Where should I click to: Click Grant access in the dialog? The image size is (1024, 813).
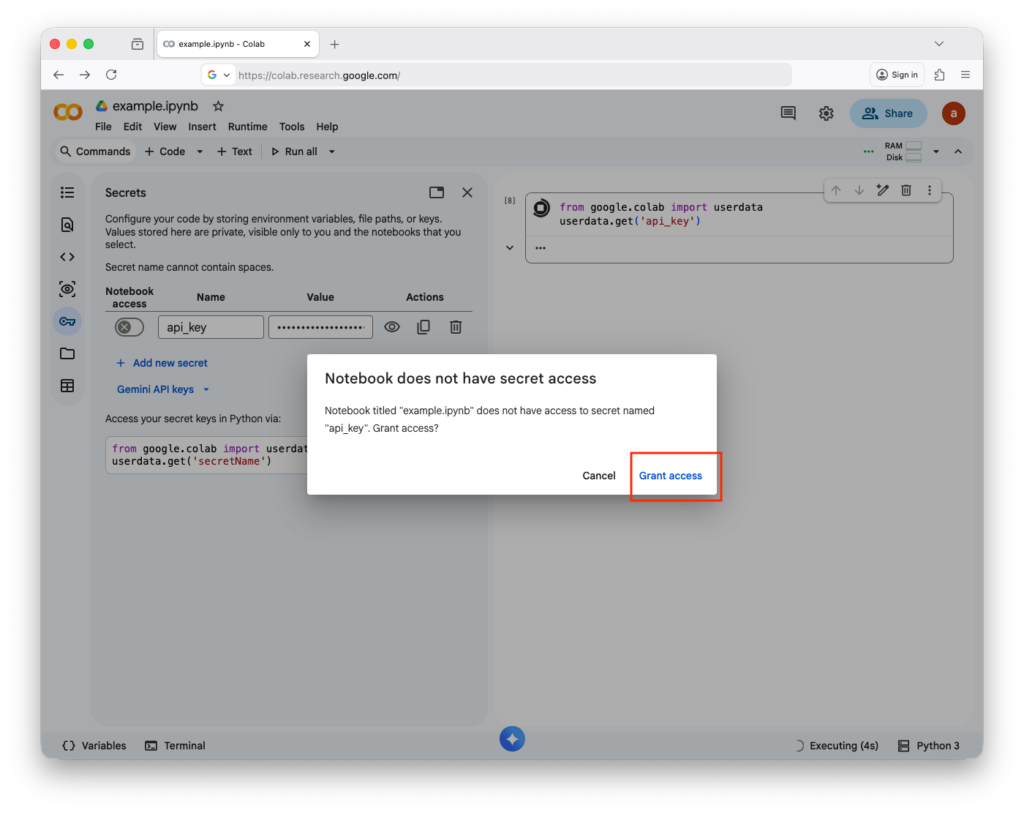(x=670, y=476)
